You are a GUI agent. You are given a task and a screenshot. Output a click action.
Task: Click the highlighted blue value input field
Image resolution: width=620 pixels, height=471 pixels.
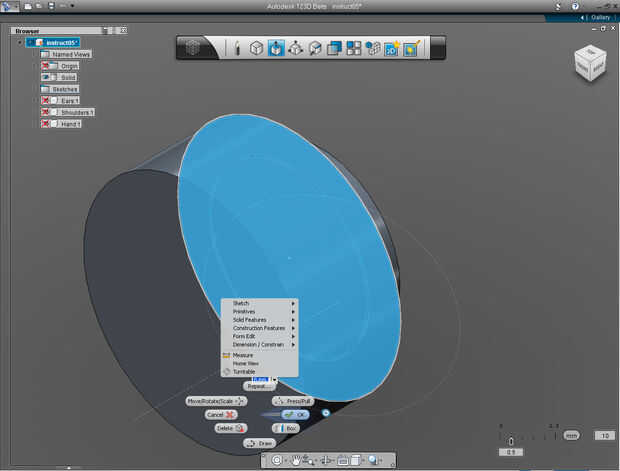261,380
